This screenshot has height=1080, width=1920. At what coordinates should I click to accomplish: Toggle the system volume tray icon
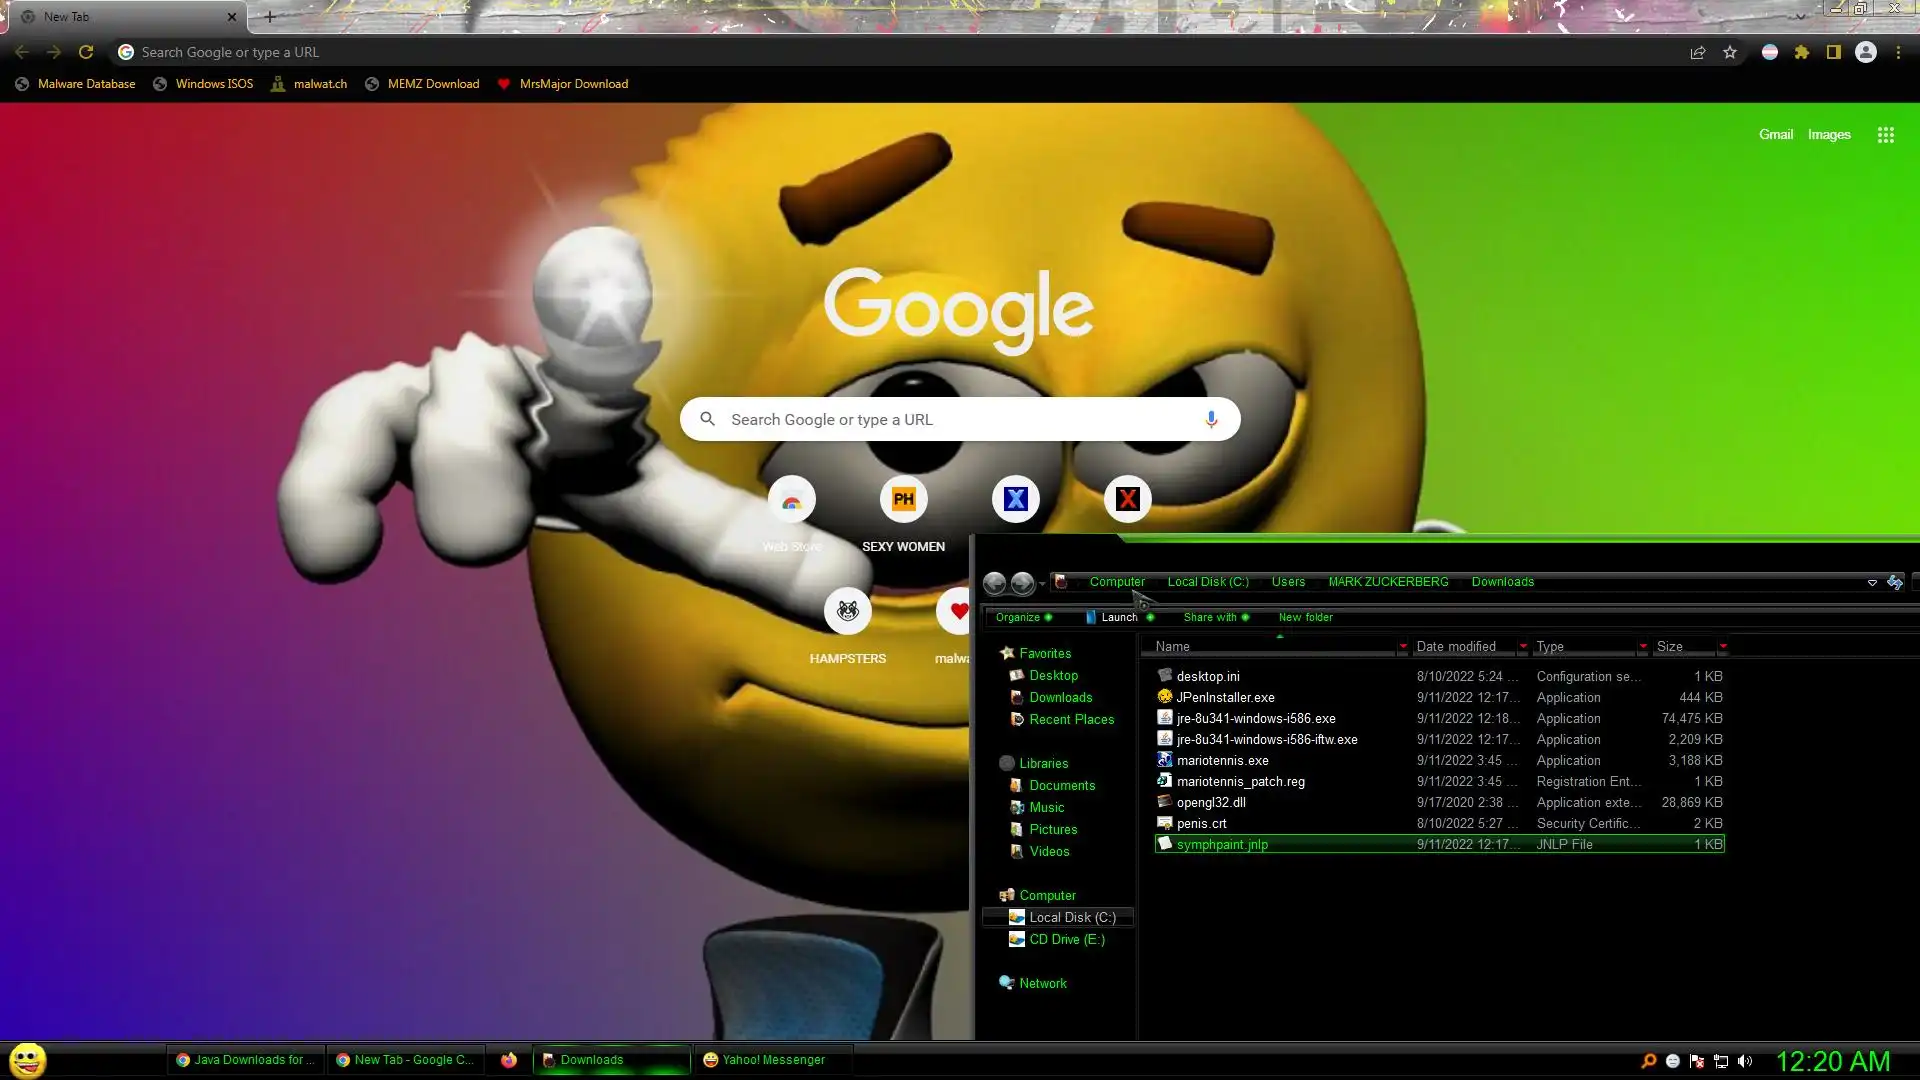pos(1745,1061)
